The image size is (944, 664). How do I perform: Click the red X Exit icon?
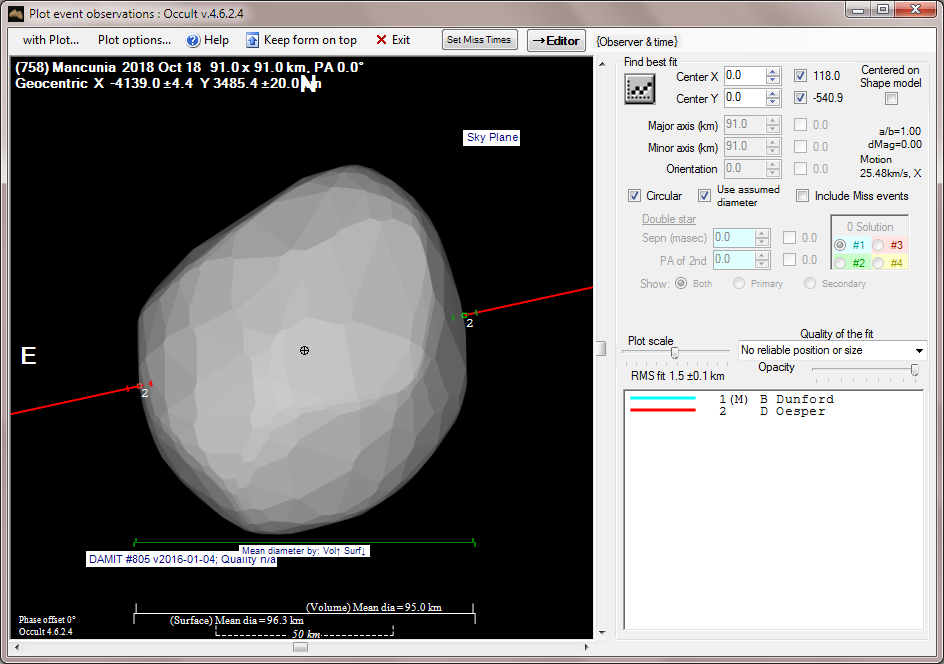coord(381,40)
